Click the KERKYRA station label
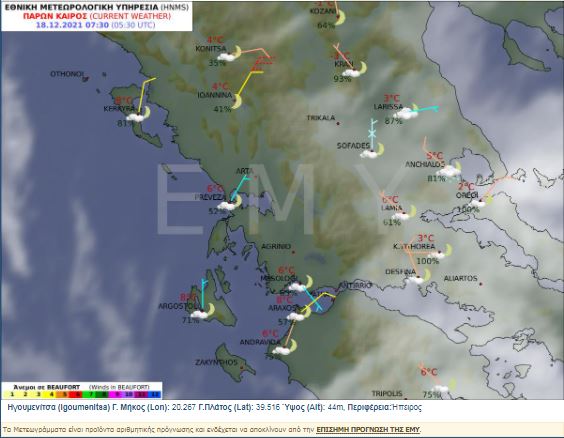This screenshot has width=564, height=438. coord(119,109)
